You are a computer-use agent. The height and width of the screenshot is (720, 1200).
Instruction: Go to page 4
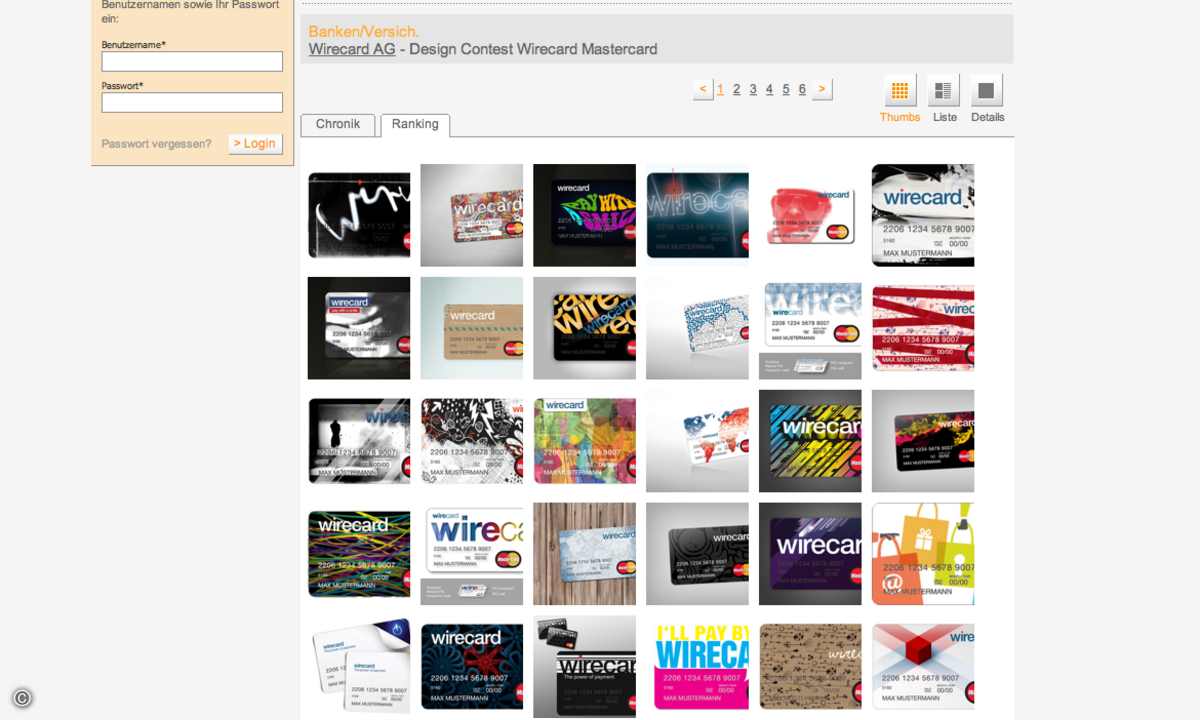[769, 89]
